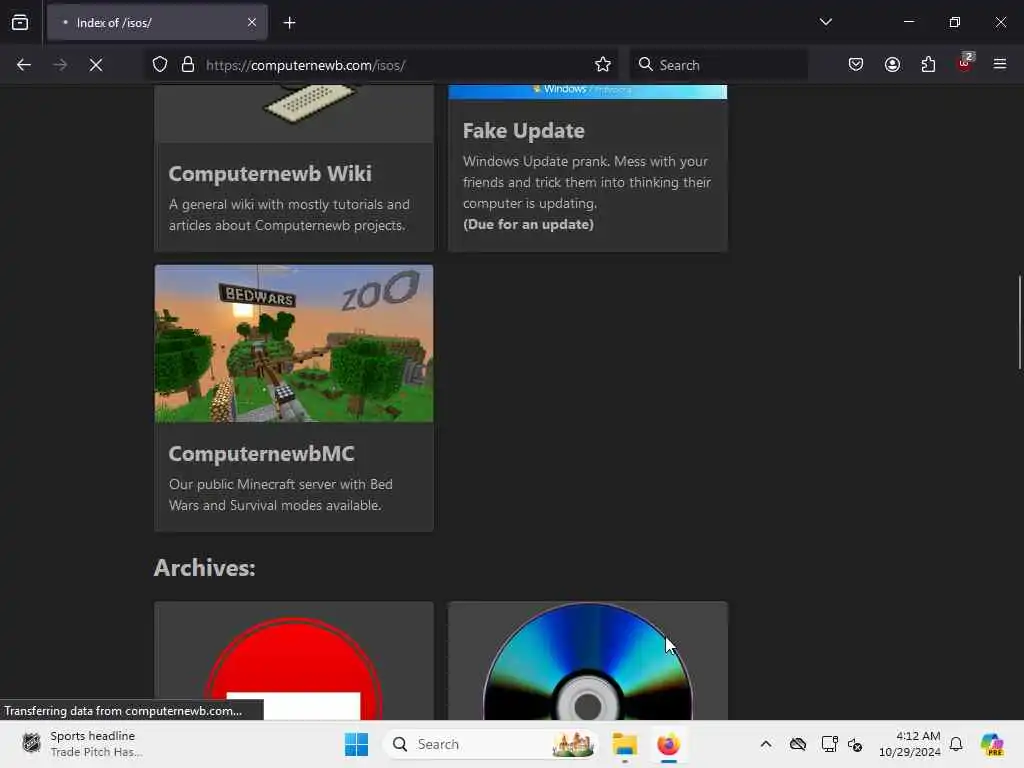The width and height of the screenshot is (1024, 768).
Task: Stop loading the page
Action: pyautogui.click(x=95, y=65)
